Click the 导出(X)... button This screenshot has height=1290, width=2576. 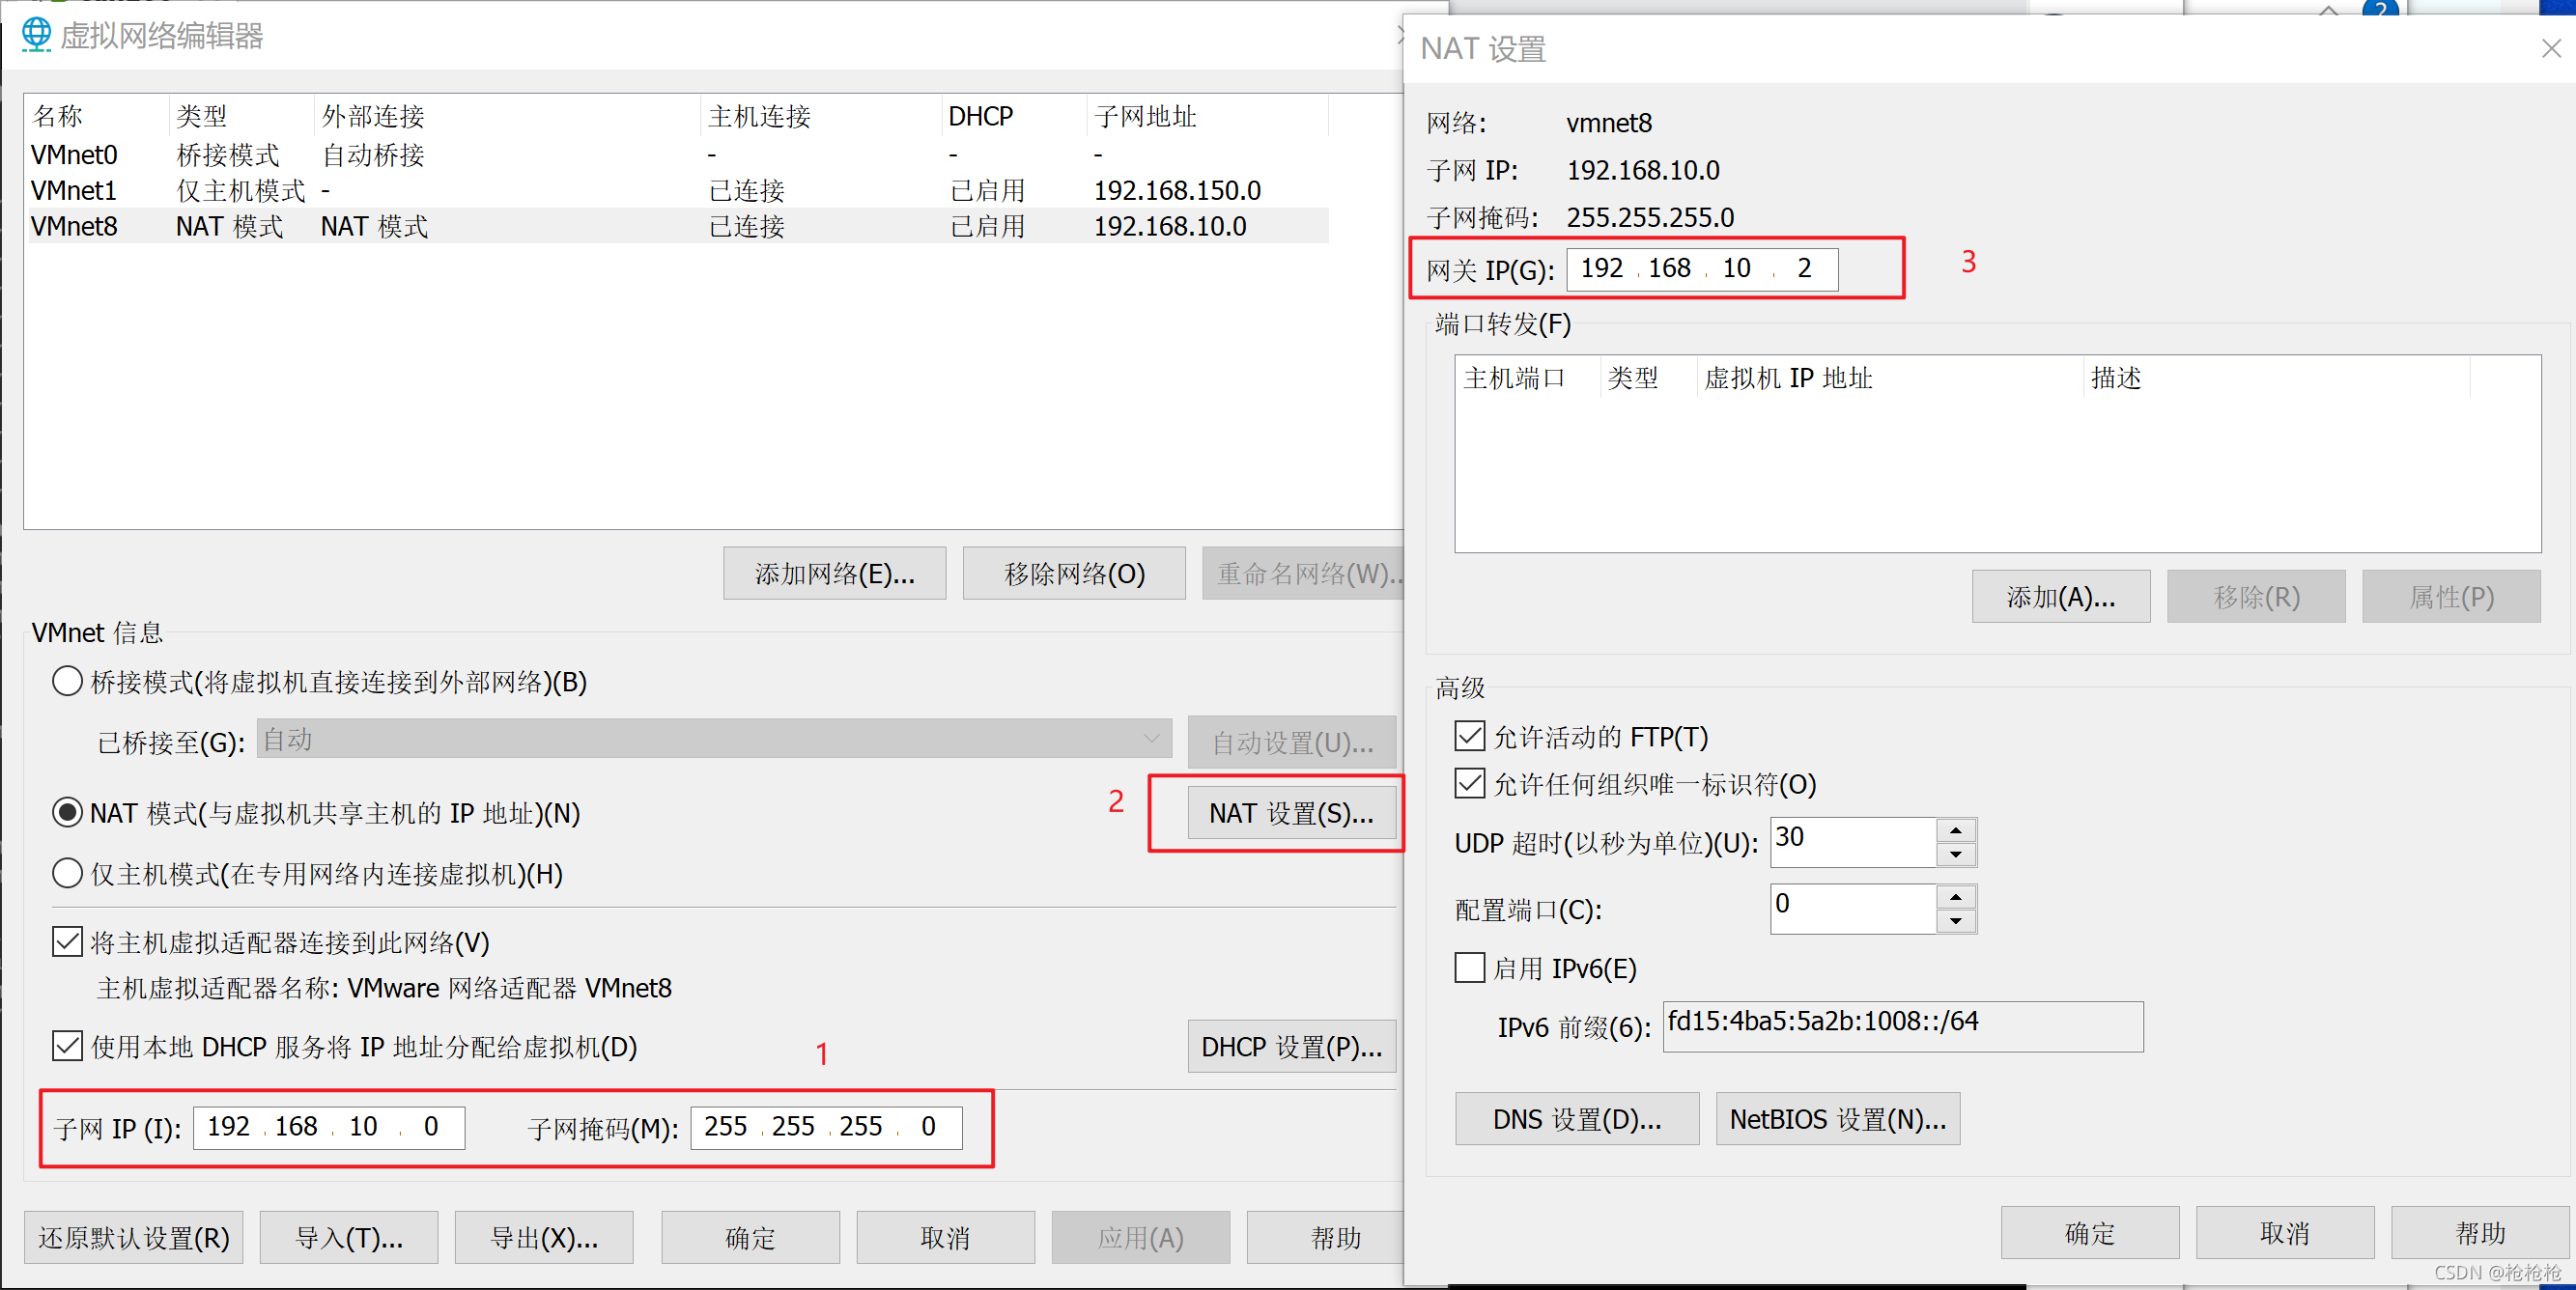coord(544,1238)
